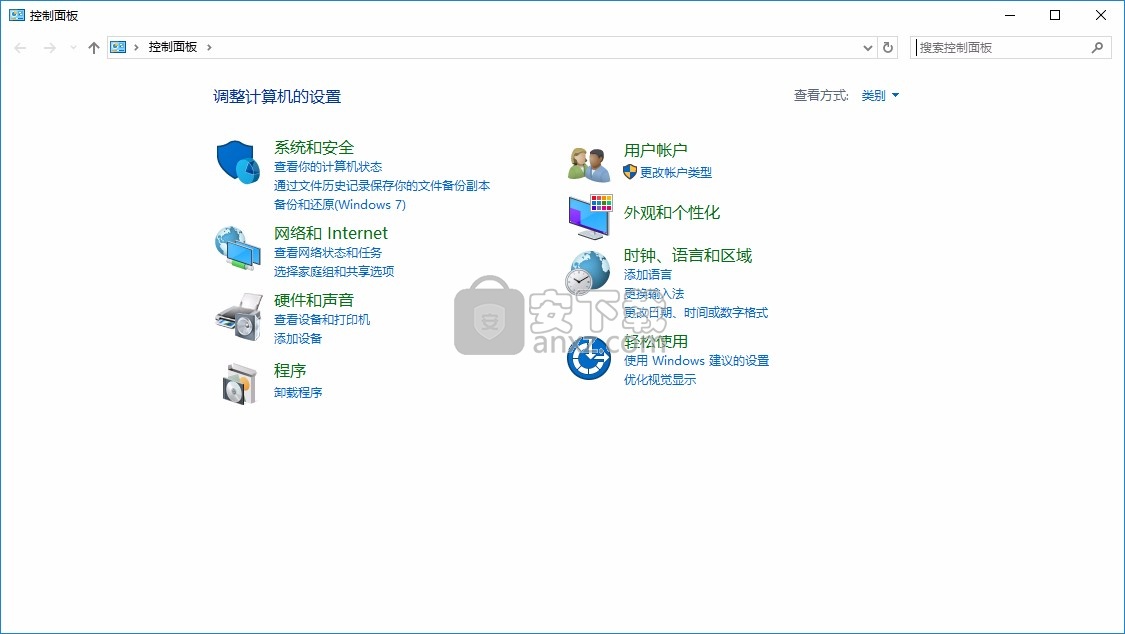1125x634 pixels.
Task: Open the 用户帐户 people icon
Action: 589,164
